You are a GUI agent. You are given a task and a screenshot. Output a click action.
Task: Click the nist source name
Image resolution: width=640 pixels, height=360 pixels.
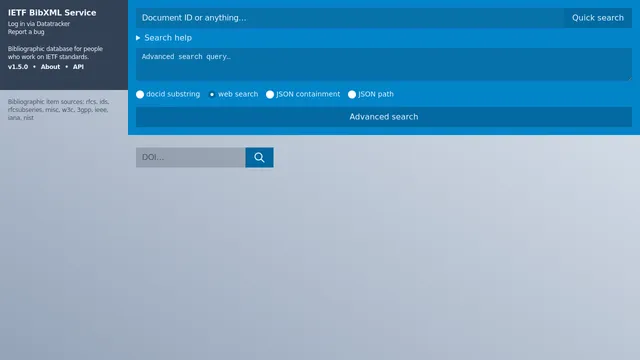click(29, 118)
